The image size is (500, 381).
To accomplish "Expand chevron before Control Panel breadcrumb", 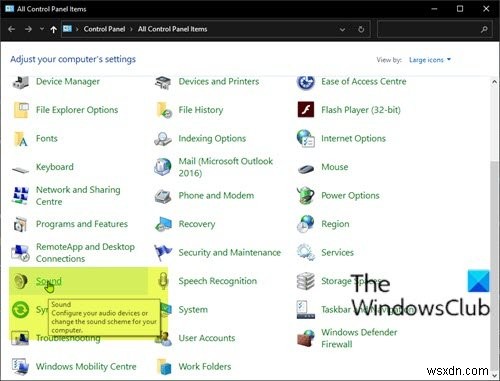I will 77,29.
